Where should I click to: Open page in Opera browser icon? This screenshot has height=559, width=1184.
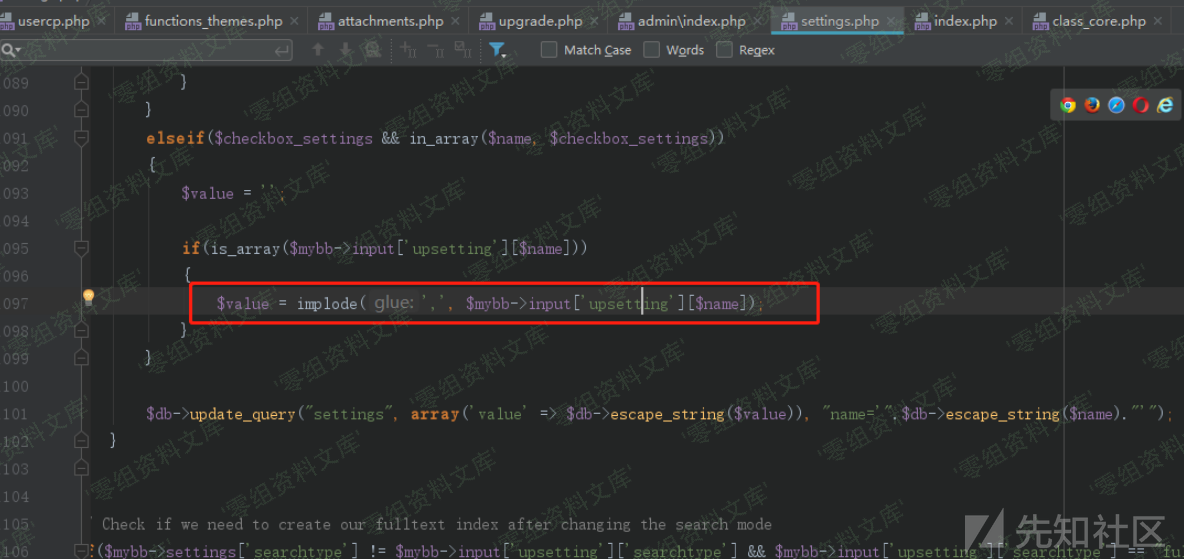pyautogui.click(x=1141, y=105)
